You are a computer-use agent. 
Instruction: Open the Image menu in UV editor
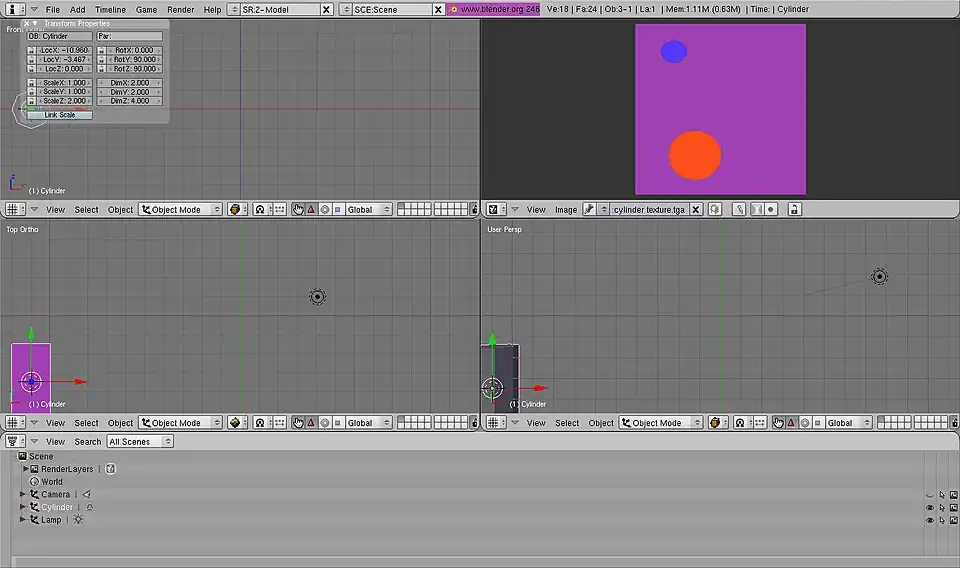click(566, 210)
